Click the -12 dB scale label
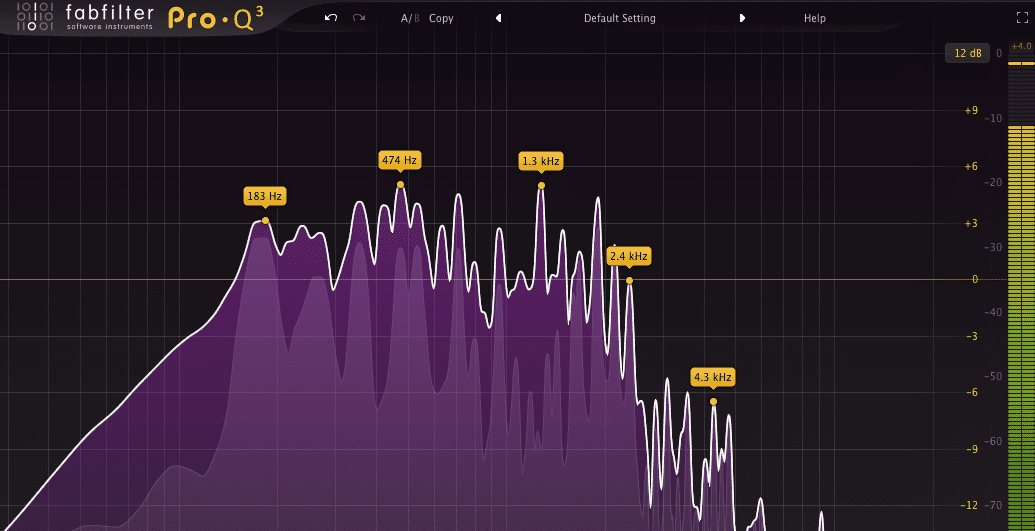Image resolution: width=1035 pixels, height=531 pixels. click(970, 505)
